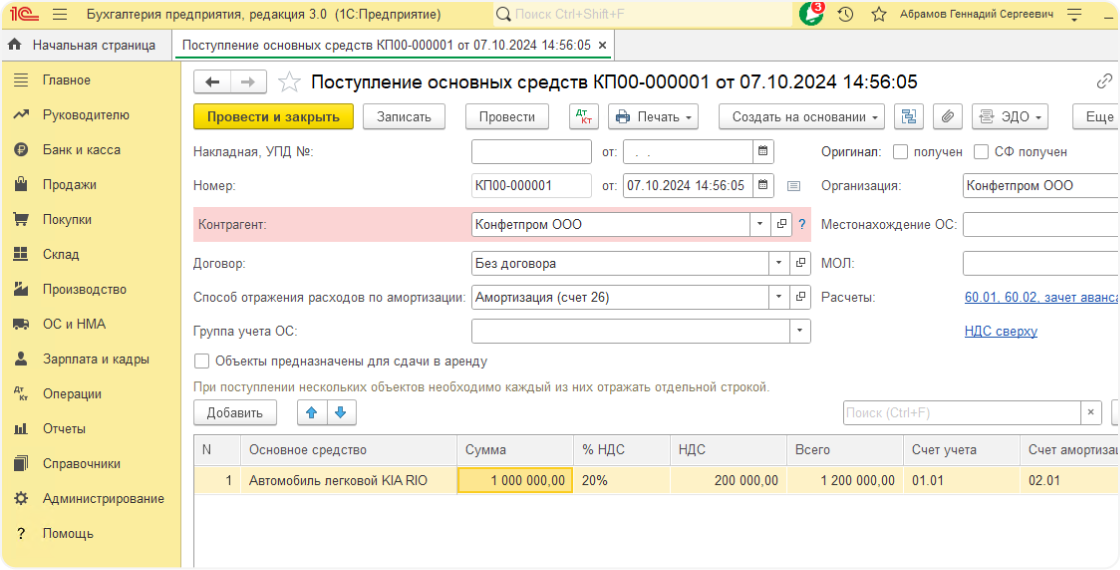Click the home icon of Начальная страница
Screen dimensions: 1120x570
[14, 45]
